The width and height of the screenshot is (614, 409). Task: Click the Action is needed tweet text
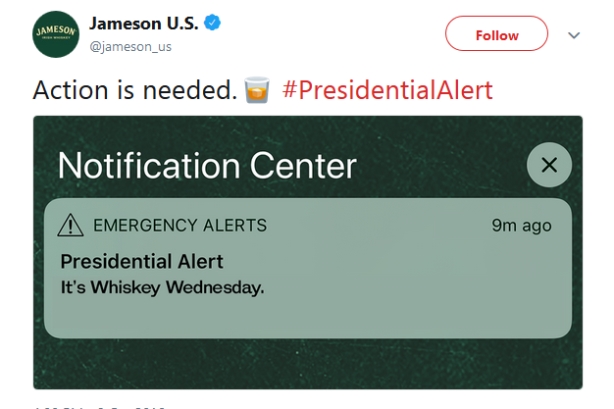point(135,90)
